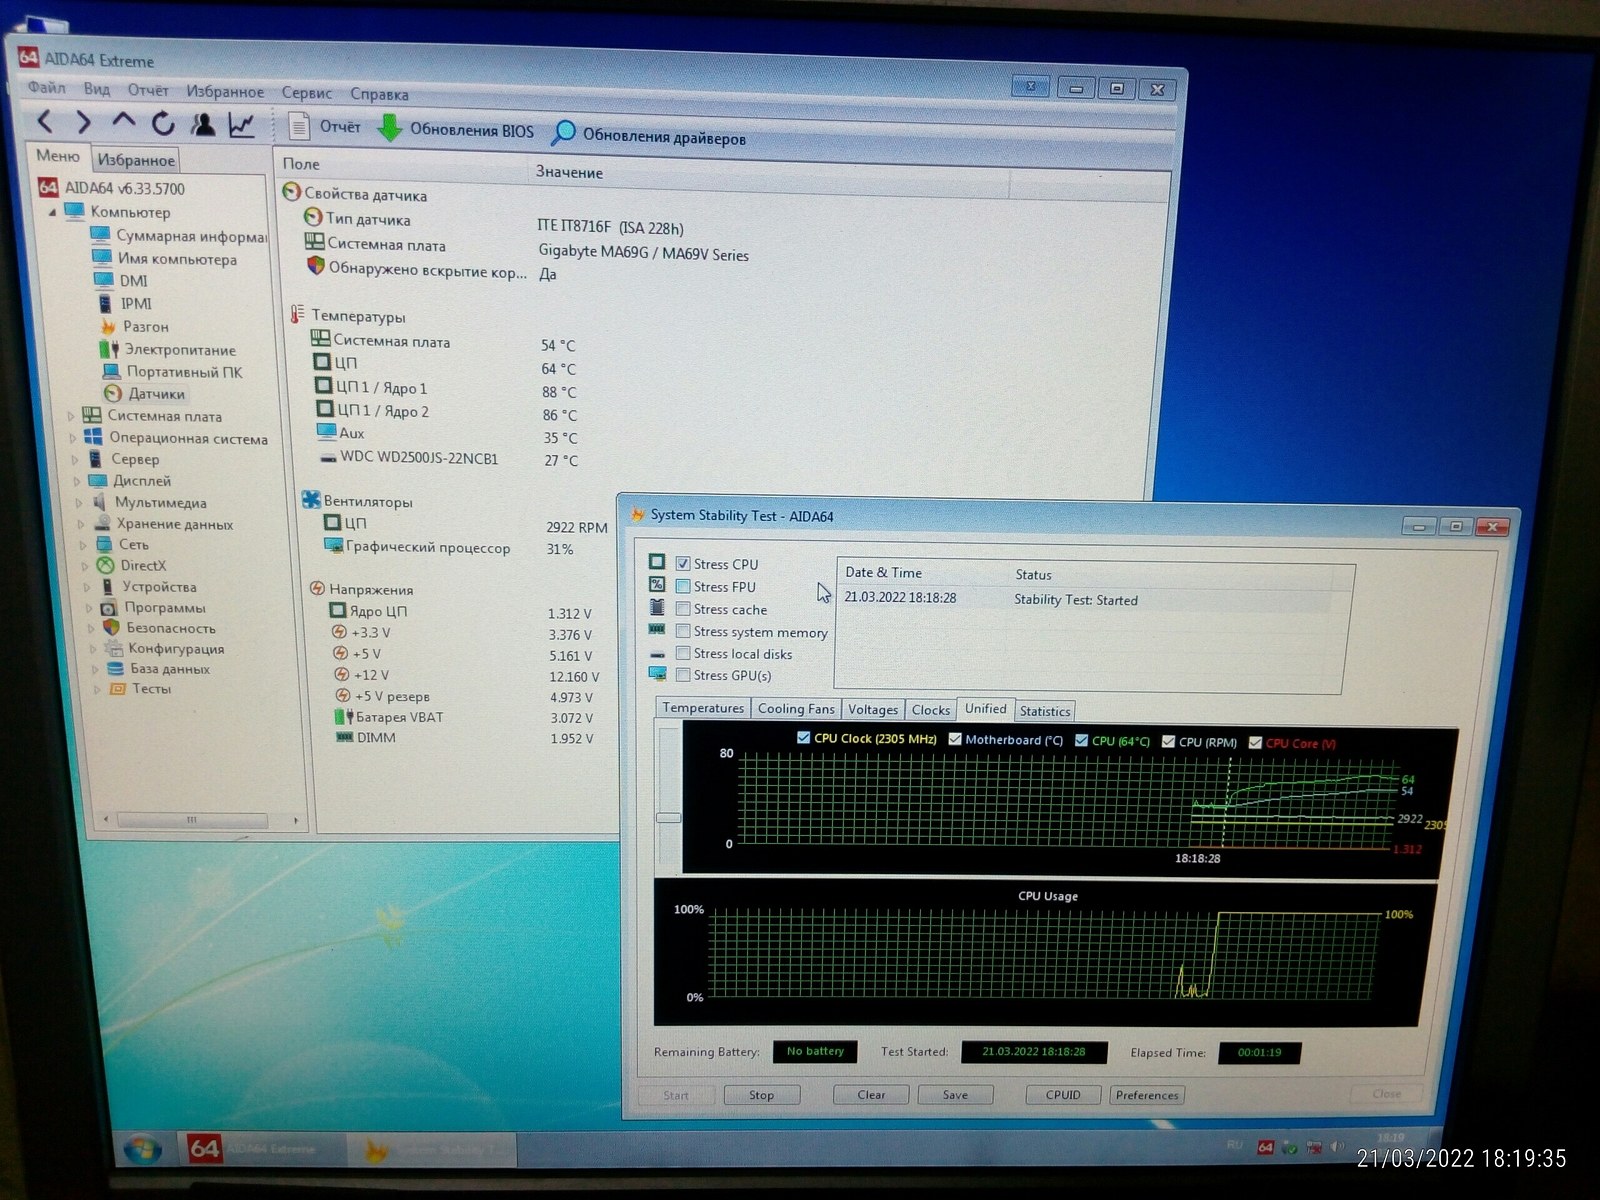
Task: Uncheck the Stress CPU checkbox
Action: click(x=683, y=564)
